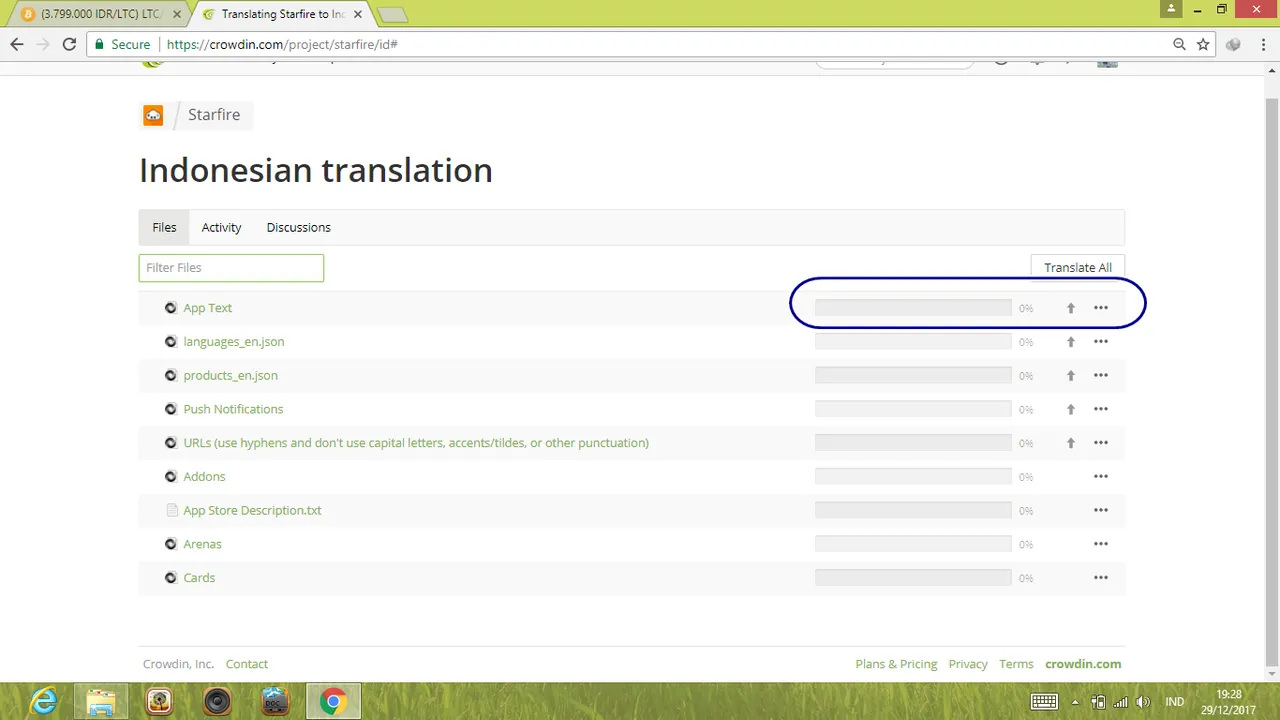Screen dimensions: 1280x720
Task: Open the three-dot menu for Cards
Action: (1101, 578)
